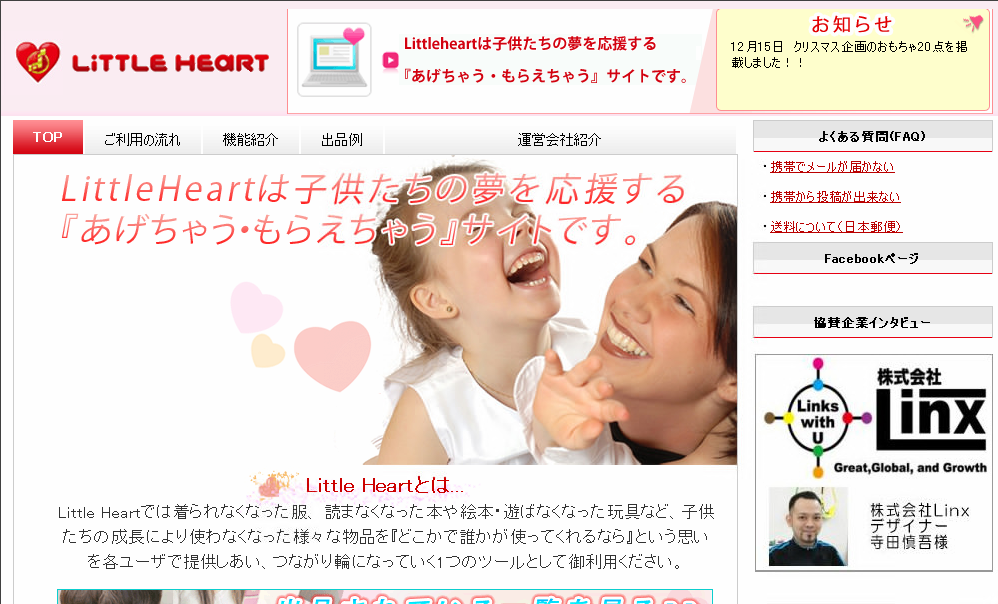This screenshot has width=998, height=604.
Task: Switch to the 機能紹介 tab
Action: [250, 139]
